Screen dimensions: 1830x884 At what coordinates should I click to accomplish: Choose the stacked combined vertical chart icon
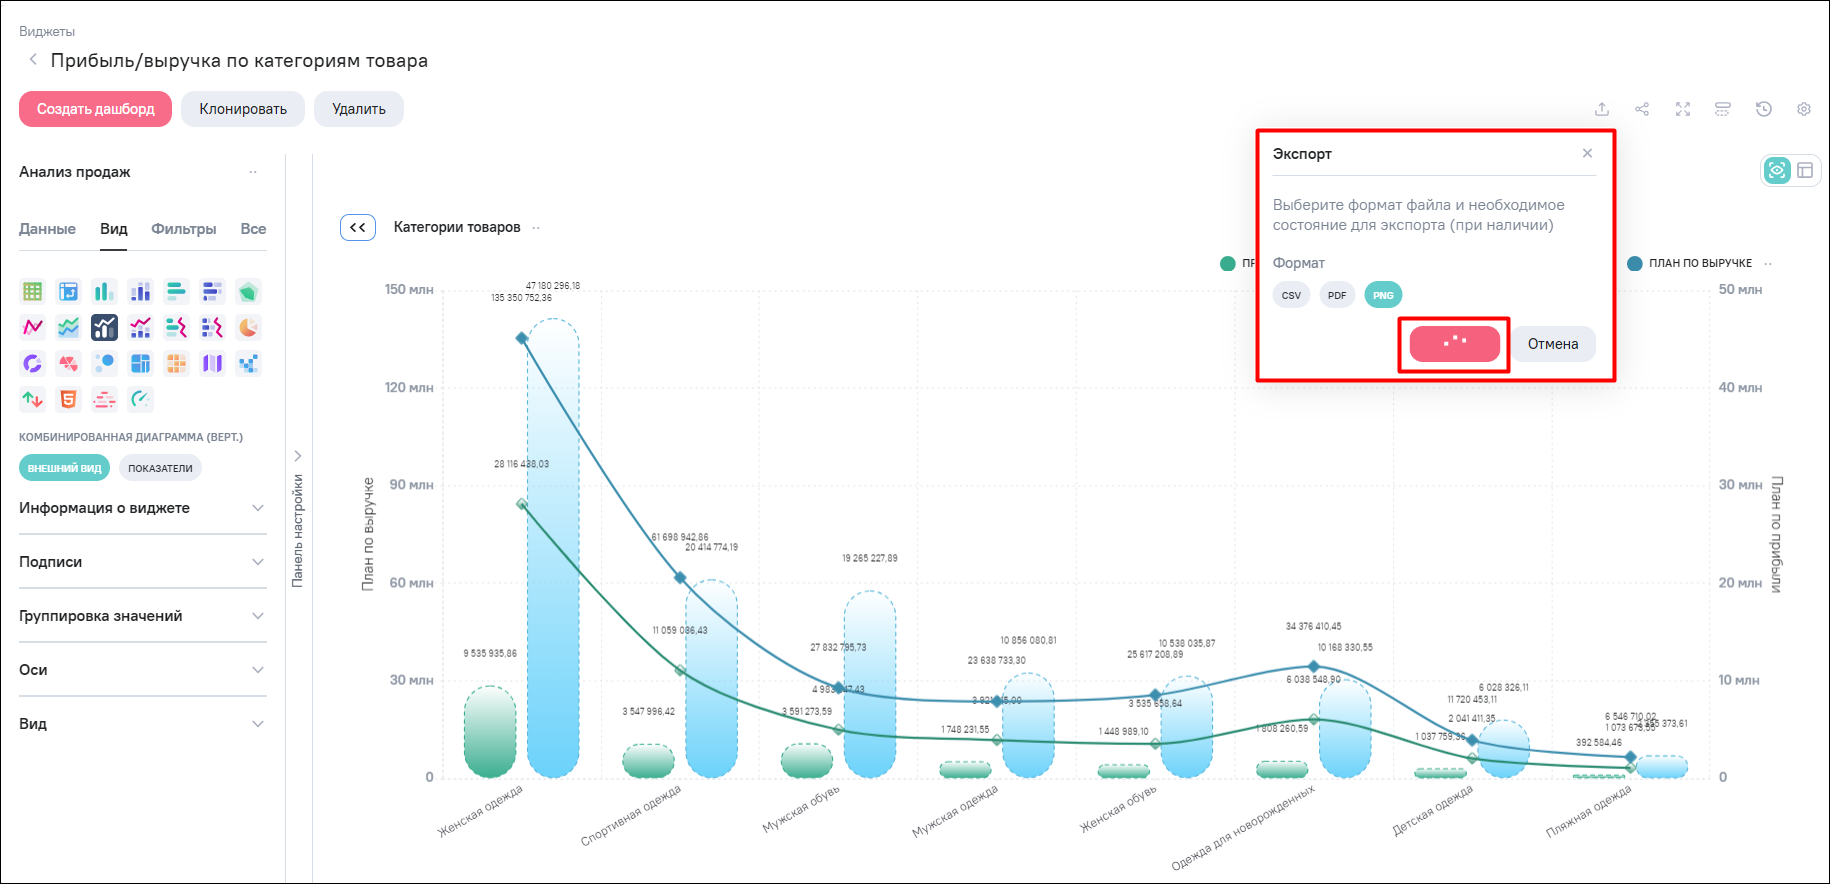tap(140, 327)
